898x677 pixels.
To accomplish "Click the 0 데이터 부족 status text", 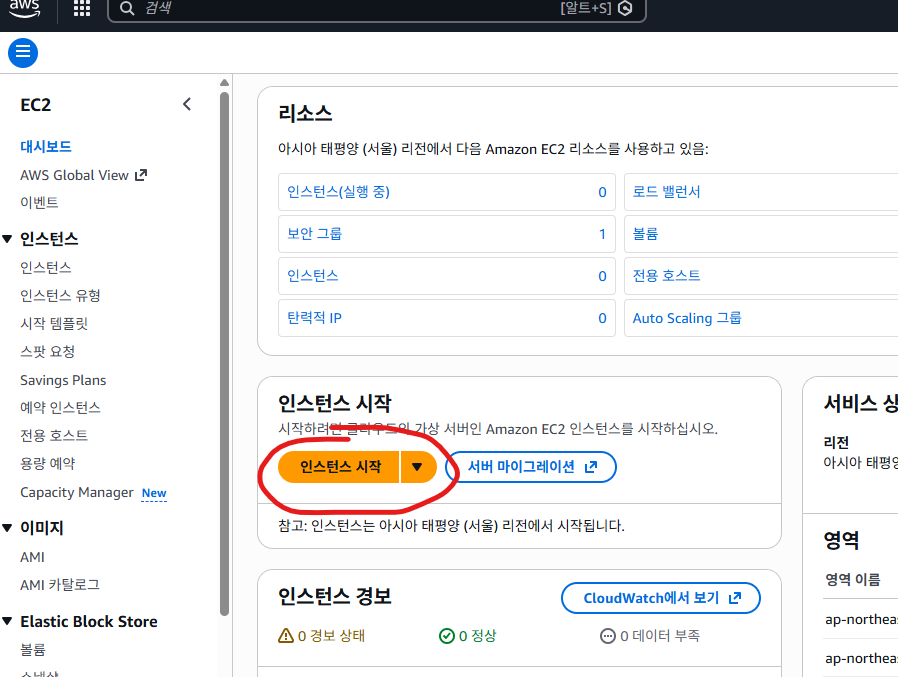I will coord(660,636).
